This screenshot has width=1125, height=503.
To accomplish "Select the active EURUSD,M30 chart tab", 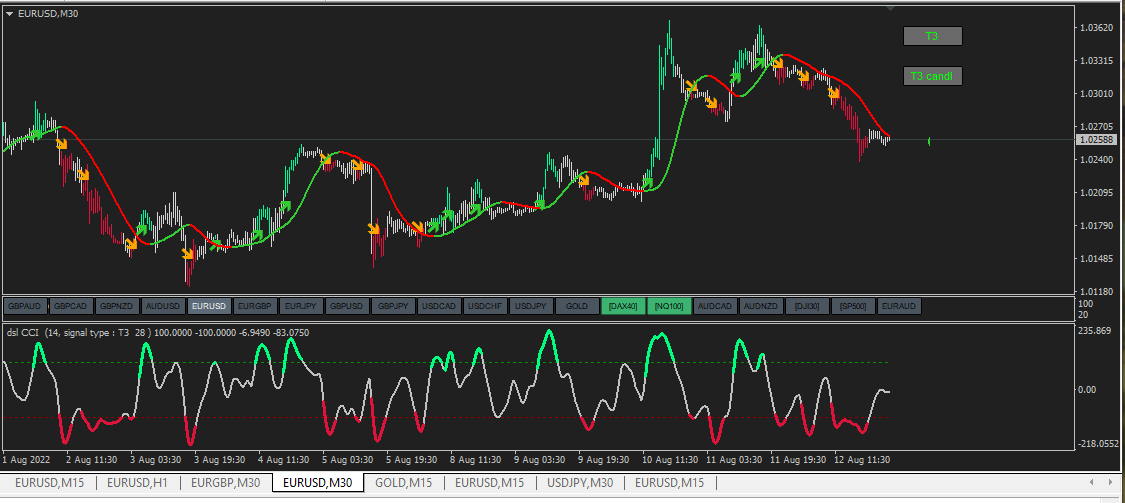I will pyautogui.click(x=318, y=483).
